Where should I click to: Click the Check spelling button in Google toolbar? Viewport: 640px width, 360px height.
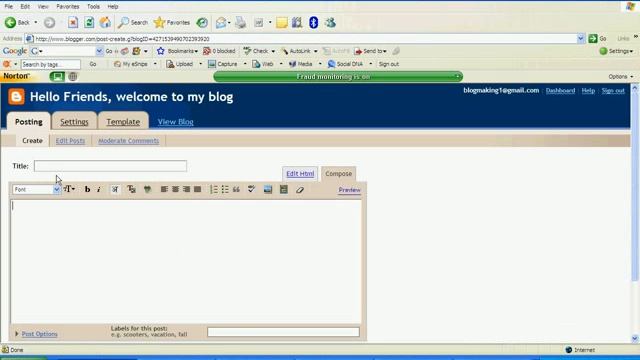[256, 51]
